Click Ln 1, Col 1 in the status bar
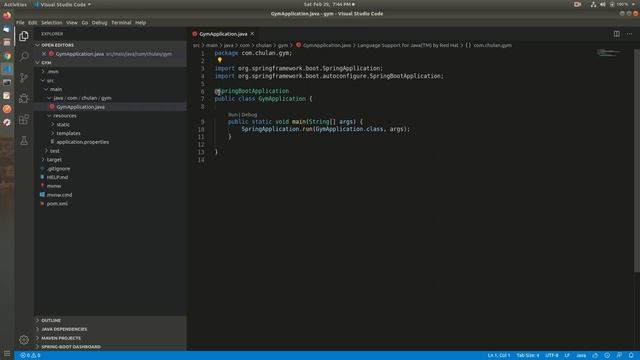 coord(499,356)
